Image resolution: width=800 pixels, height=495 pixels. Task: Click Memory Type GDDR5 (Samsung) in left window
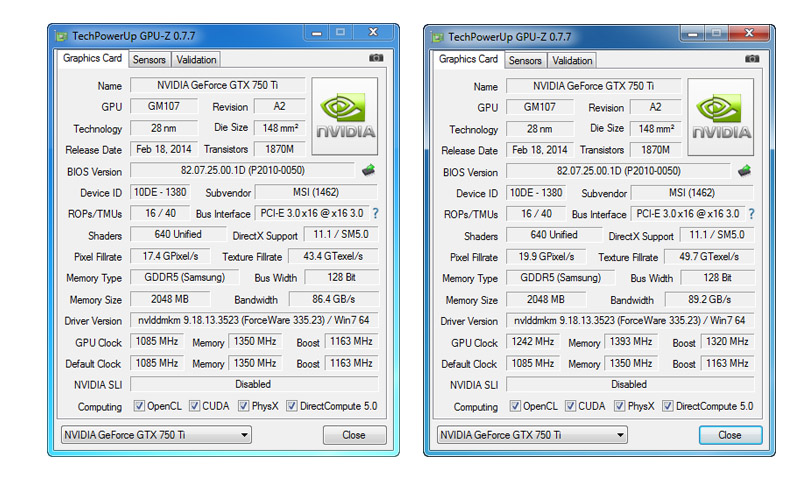[x=185, y=277]
